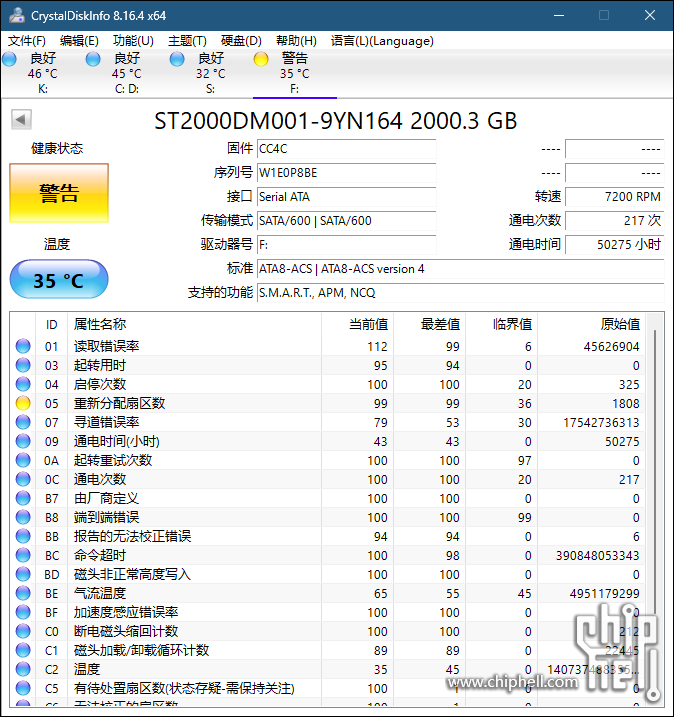Image resolution: width=674 pixels, height=717 pixels.
Task: Open the 帮助(H) menu
Action: pyautogui.click(x=296, y=41)
